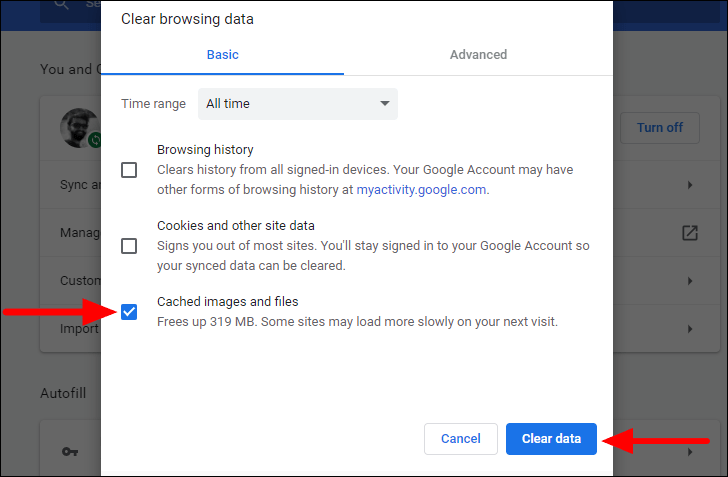Click the Turn off sync button
Viewport: 728px width, 477px height.
pyautogui.click(x=660, y=128)
